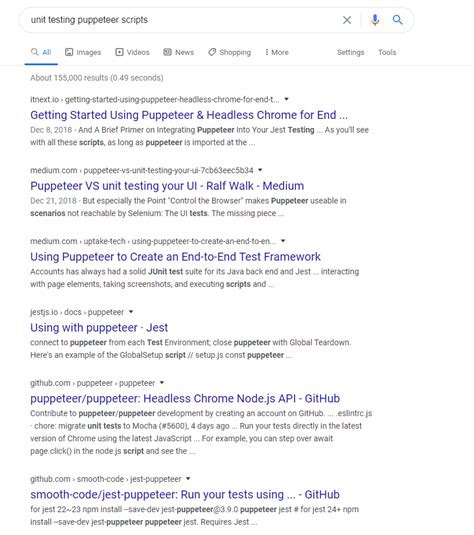Expand the arrow beside the jestjs.io docs URL
Image resolution: width=474 pixels, height=535 pixels.
click(131, 312)
